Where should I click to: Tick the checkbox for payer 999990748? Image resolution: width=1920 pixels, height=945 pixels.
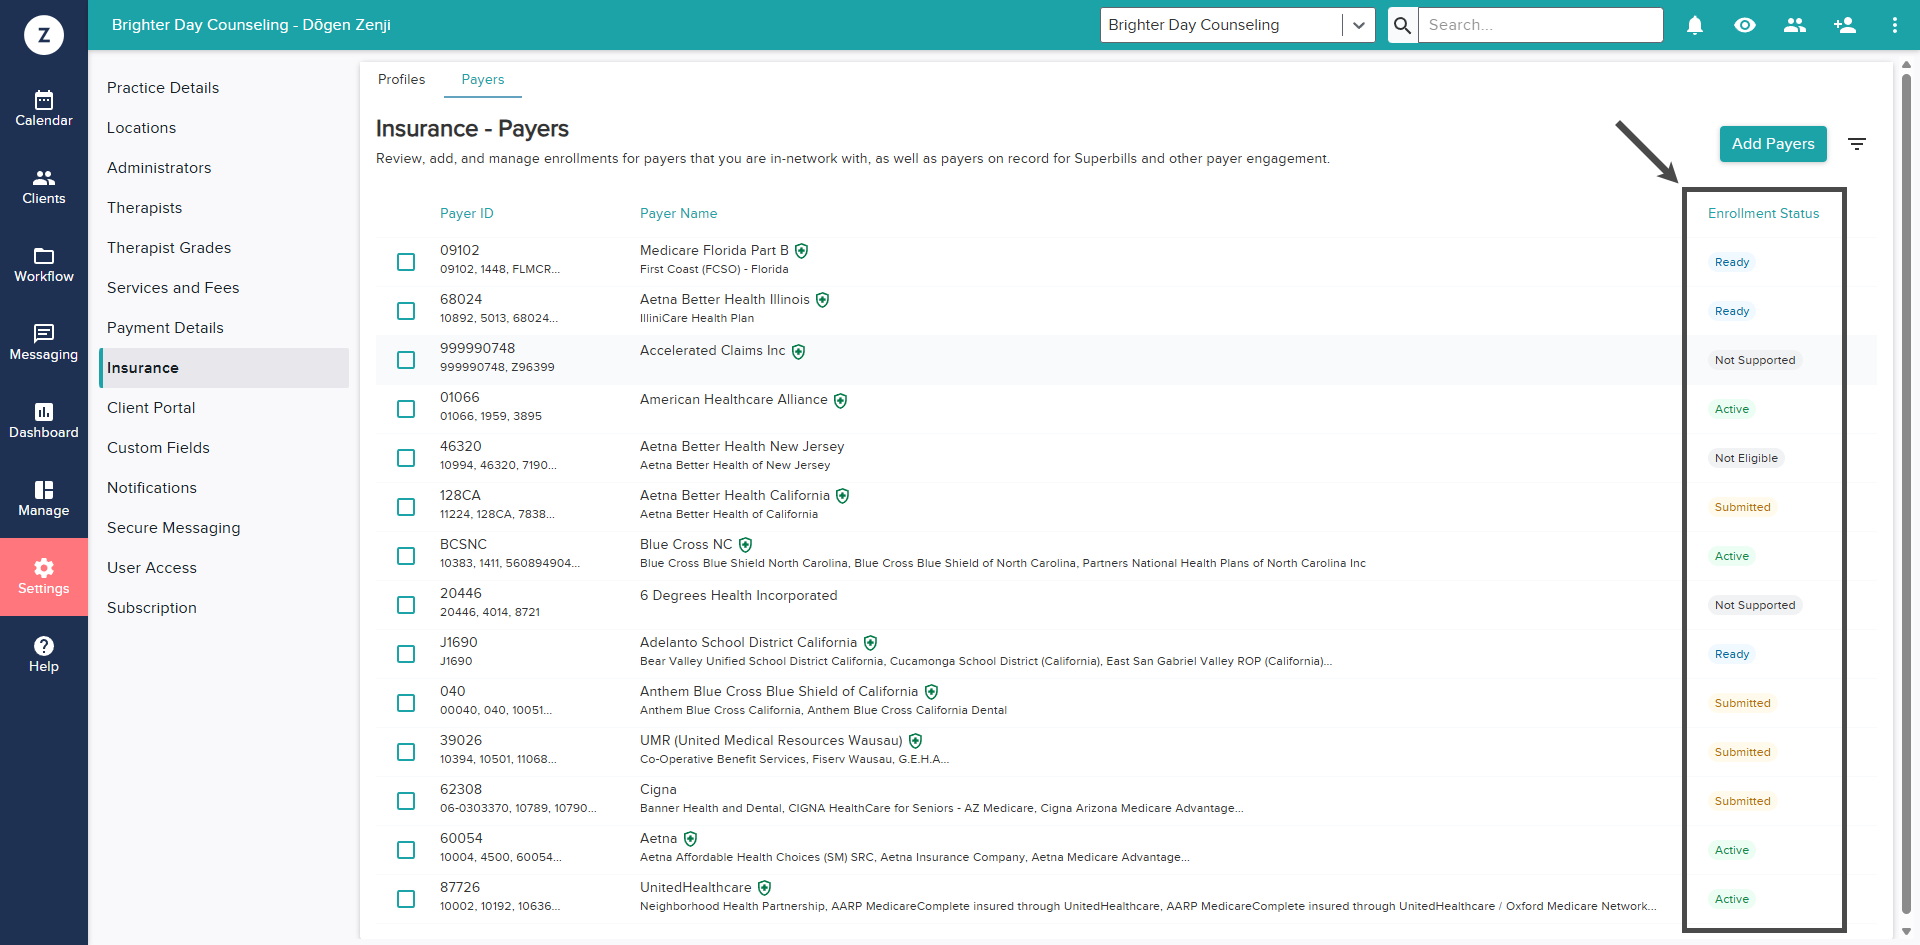(x=406, y=360)
